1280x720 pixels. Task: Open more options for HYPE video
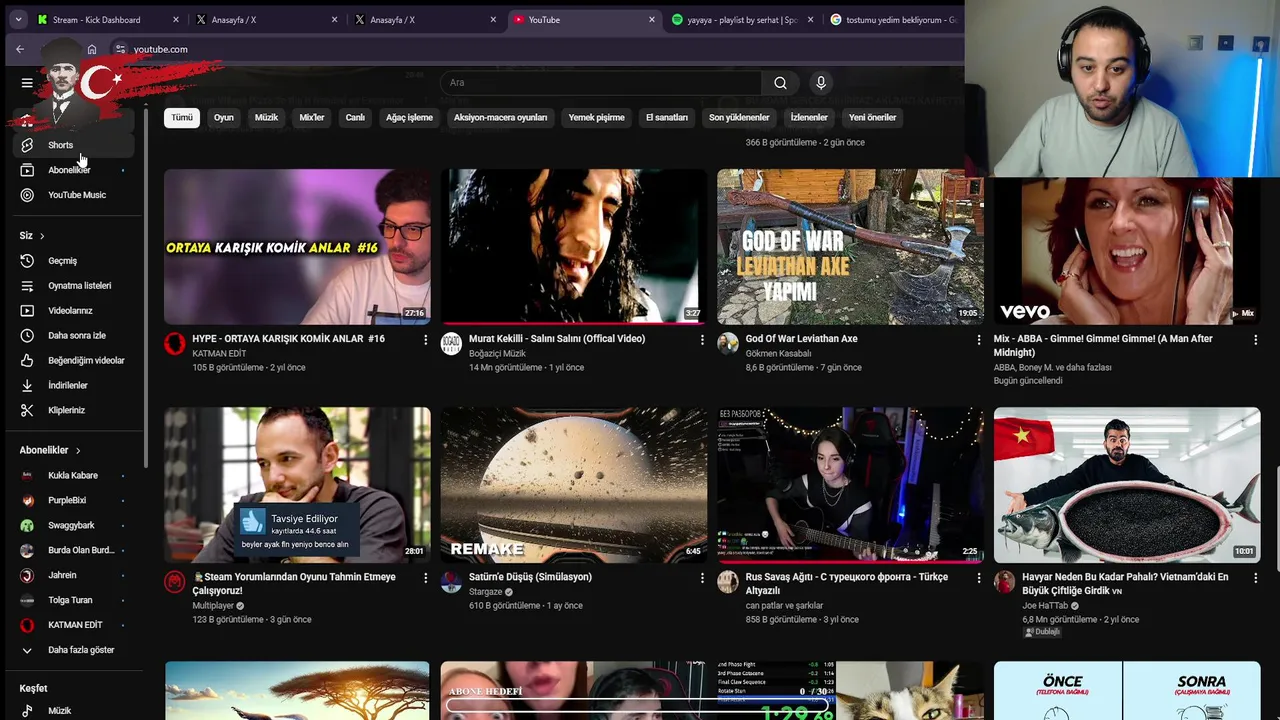click(425, 340)
